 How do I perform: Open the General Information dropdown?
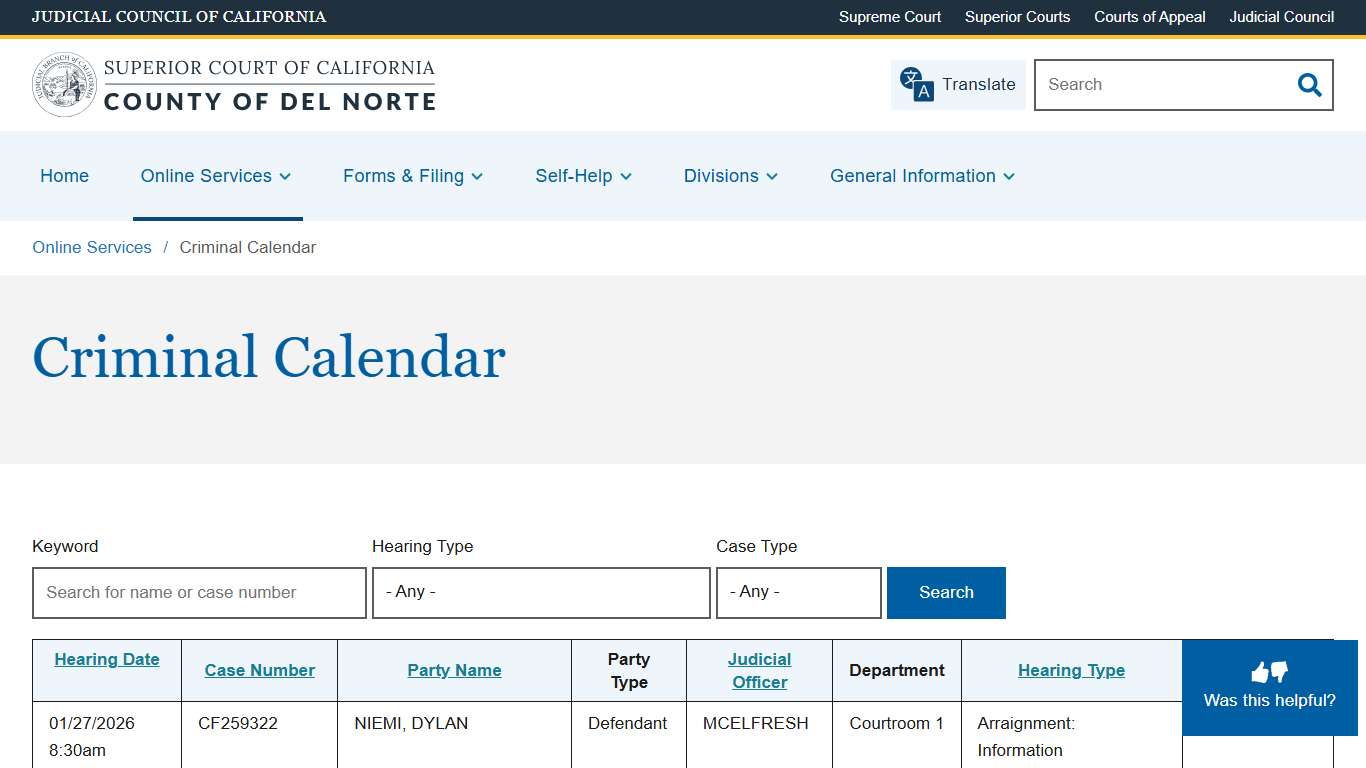pyautogui.click(x=921, y=176)
